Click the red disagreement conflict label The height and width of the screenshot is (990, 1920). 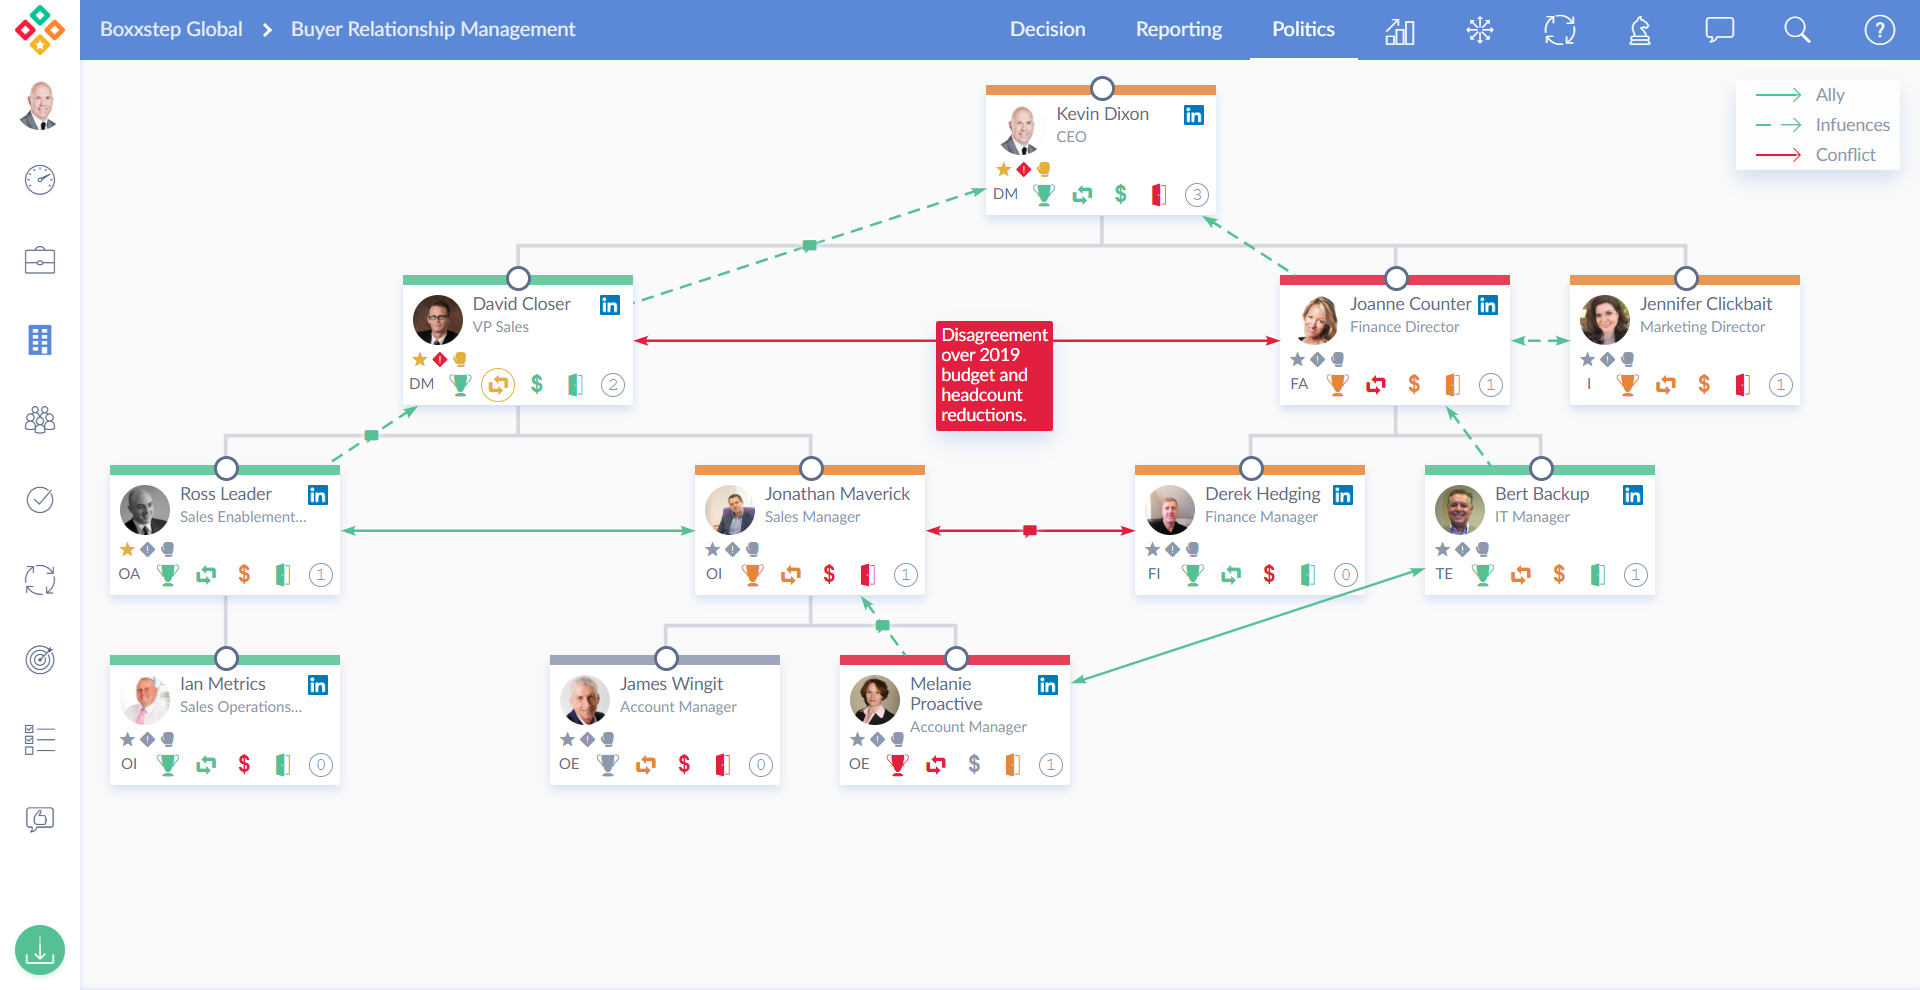click(x=994, y=375)
